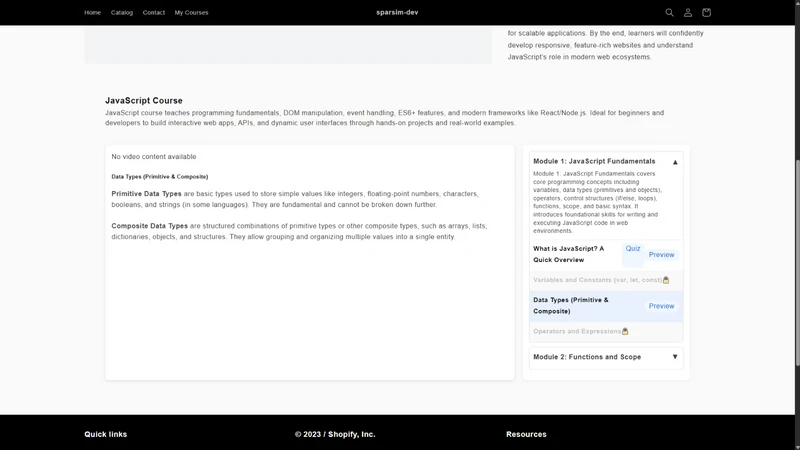800x450 pixels.
Task: Open the Catalog menu item
Action: [x=122, y=12]
